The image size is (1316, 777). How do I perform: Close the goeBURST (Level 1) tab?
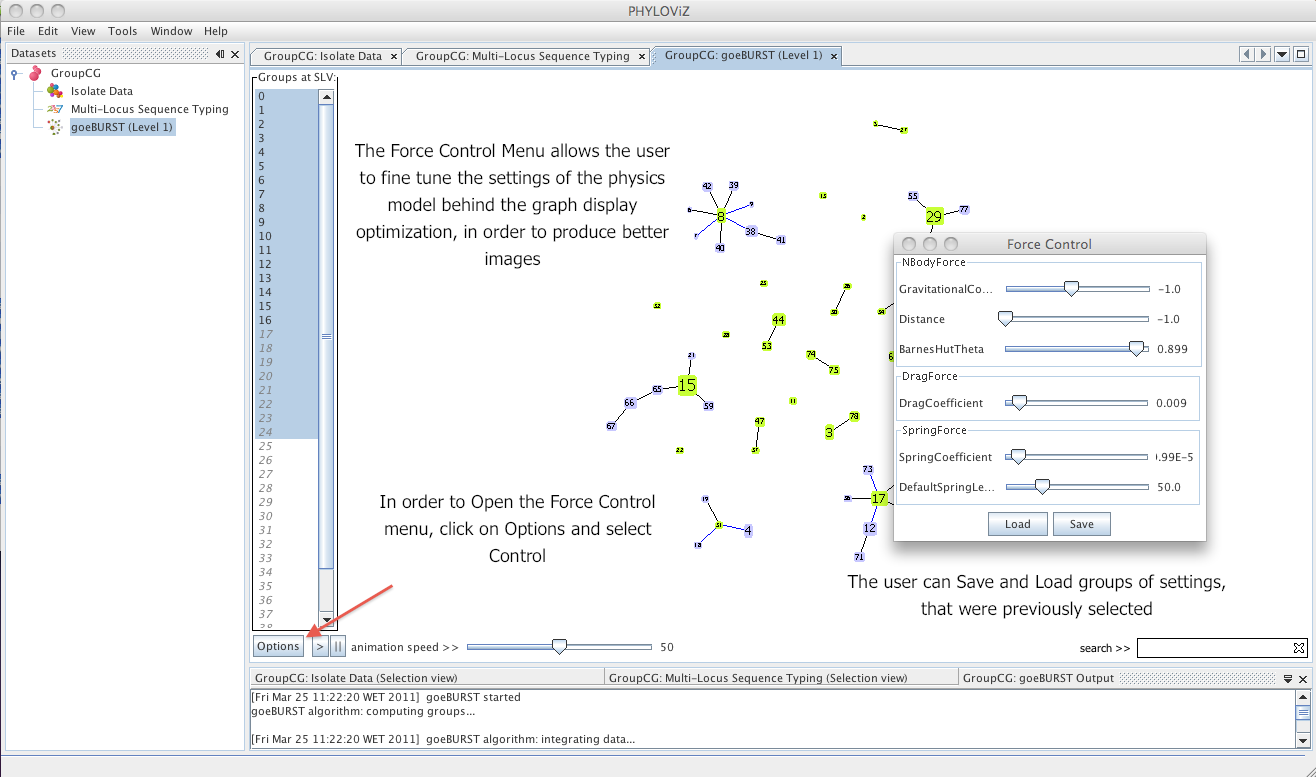[834, 56]
